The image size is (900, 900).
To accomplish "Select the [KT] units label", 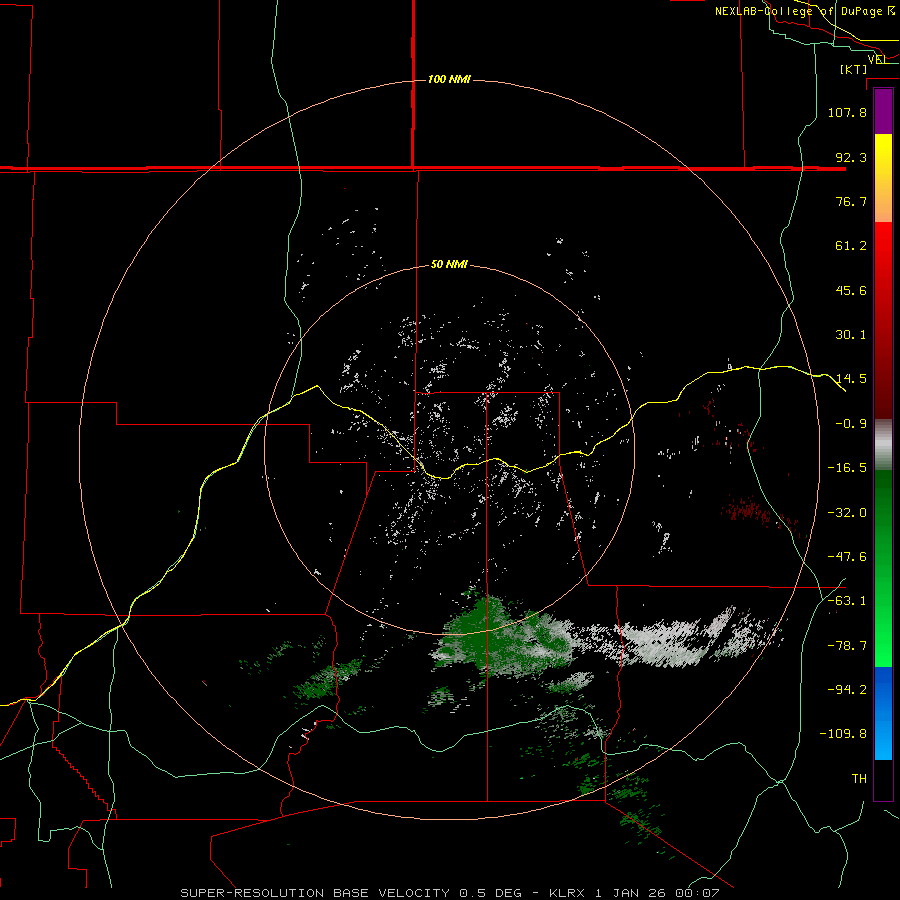I will coord(854,69).
